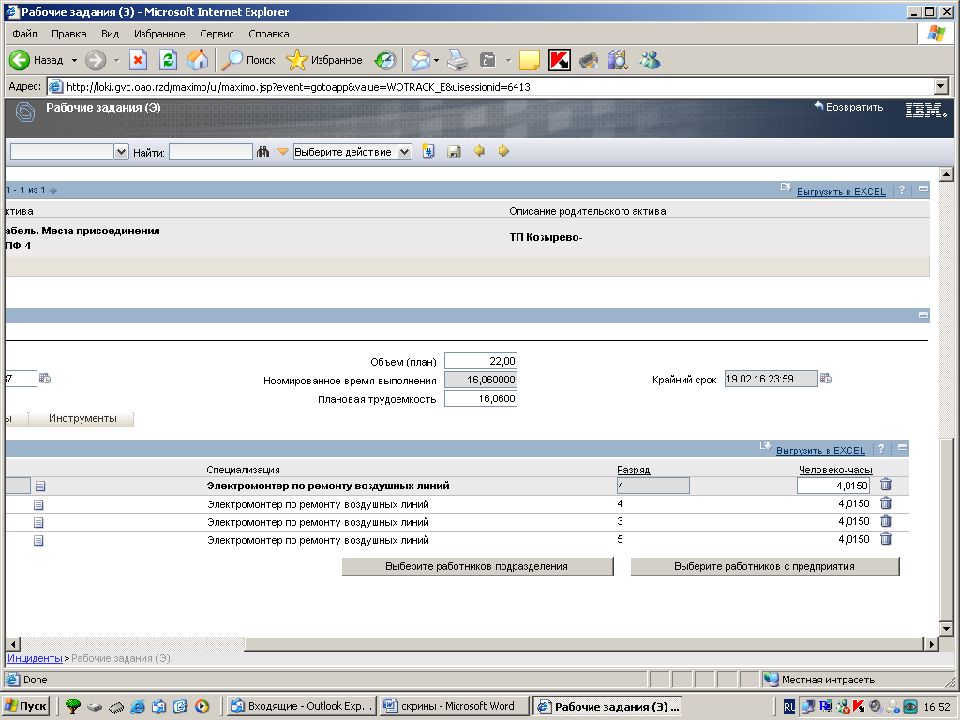Screen dimensions: 960x720
Task: Open the Вид menu
Action: click(x=110, y=34)
